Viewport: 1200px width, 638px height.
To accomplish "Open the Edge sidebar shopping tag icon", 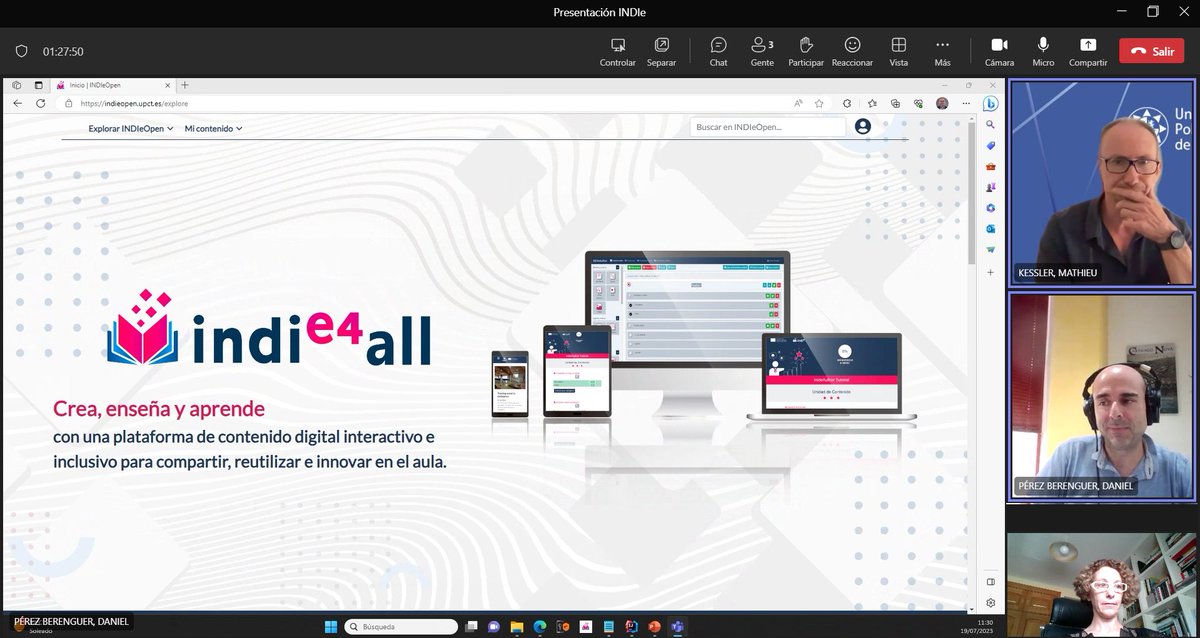I will point(990,146).
